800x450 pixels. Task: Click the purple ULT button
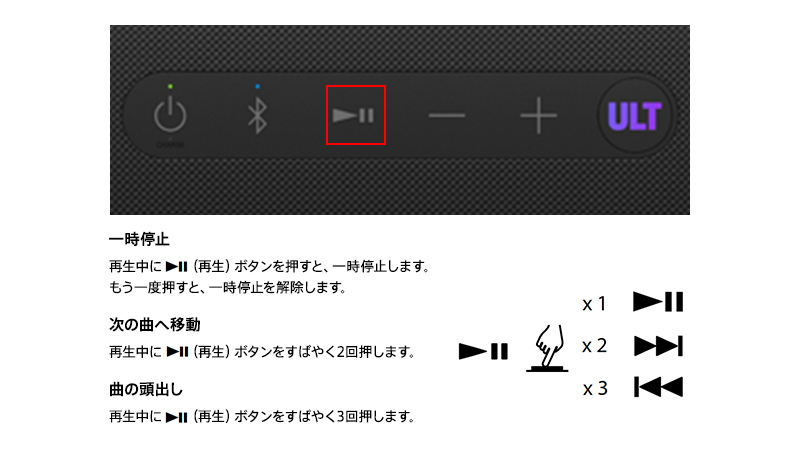[x=635, y=116]
